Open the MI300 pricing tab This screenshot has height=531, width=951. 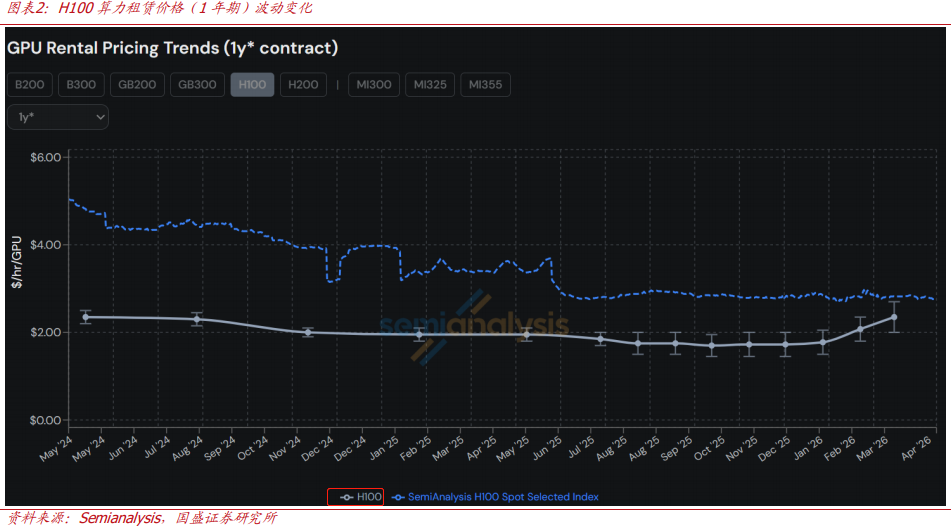[x=374, y=85]
